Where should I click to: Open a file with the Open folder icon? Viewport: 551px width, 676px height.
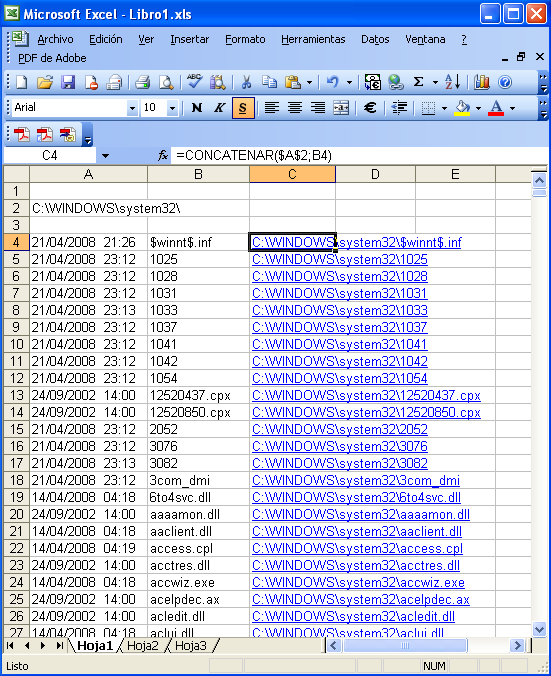[x=45, y=82]
